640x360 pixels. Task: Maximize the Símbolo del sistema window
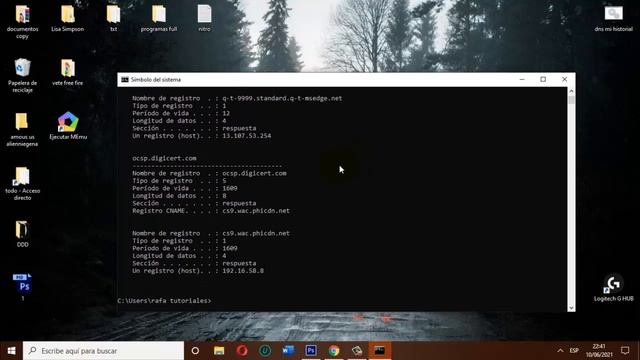pos(543,79)
